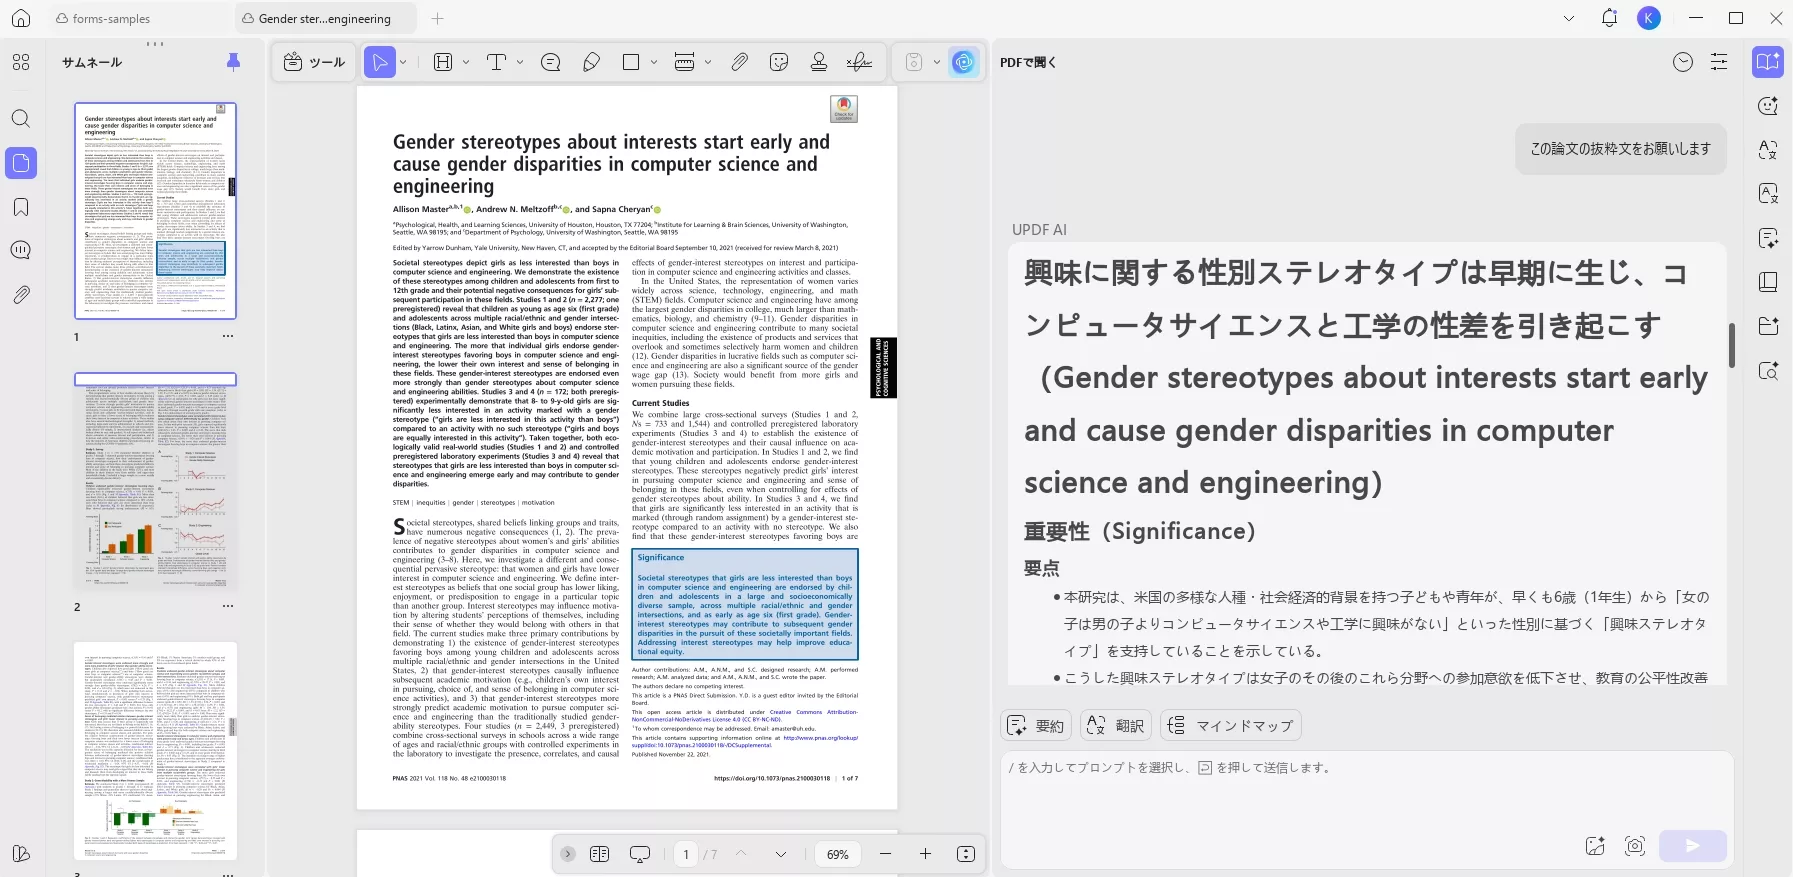Click the save icon in toolbar
The width and height of the screenshot is (1793, 877).
pos(913,62)
